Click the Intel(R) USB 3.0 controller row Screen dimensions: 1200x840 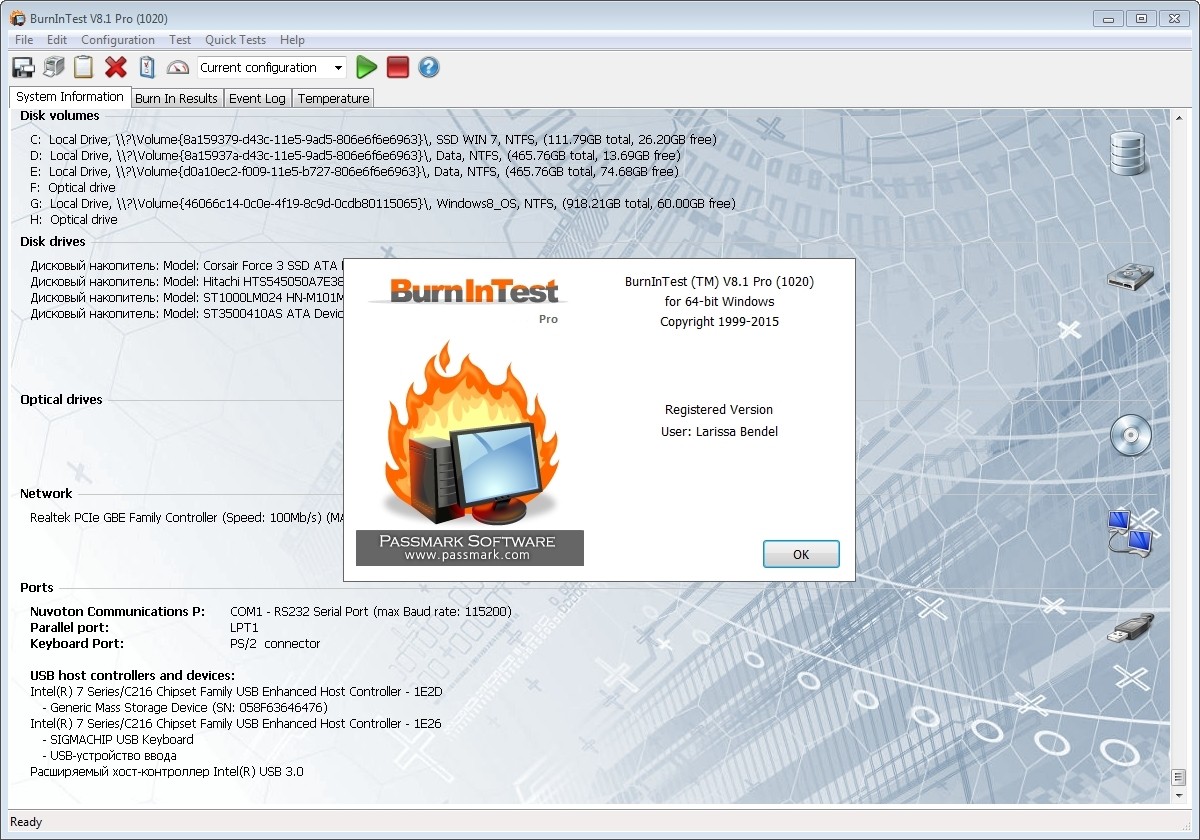click(x=167, y=771)
